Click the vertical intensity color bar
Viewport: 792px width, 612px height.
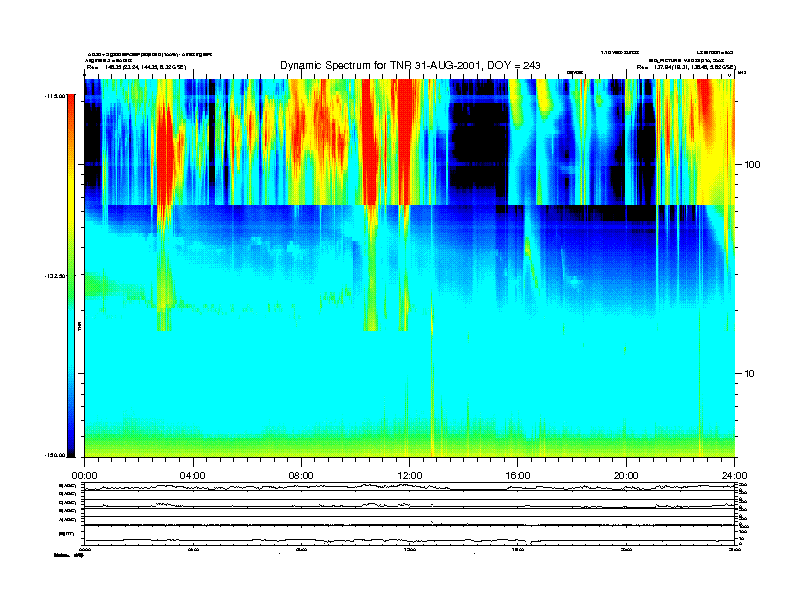pyautogui.click(x=71, y=276)
